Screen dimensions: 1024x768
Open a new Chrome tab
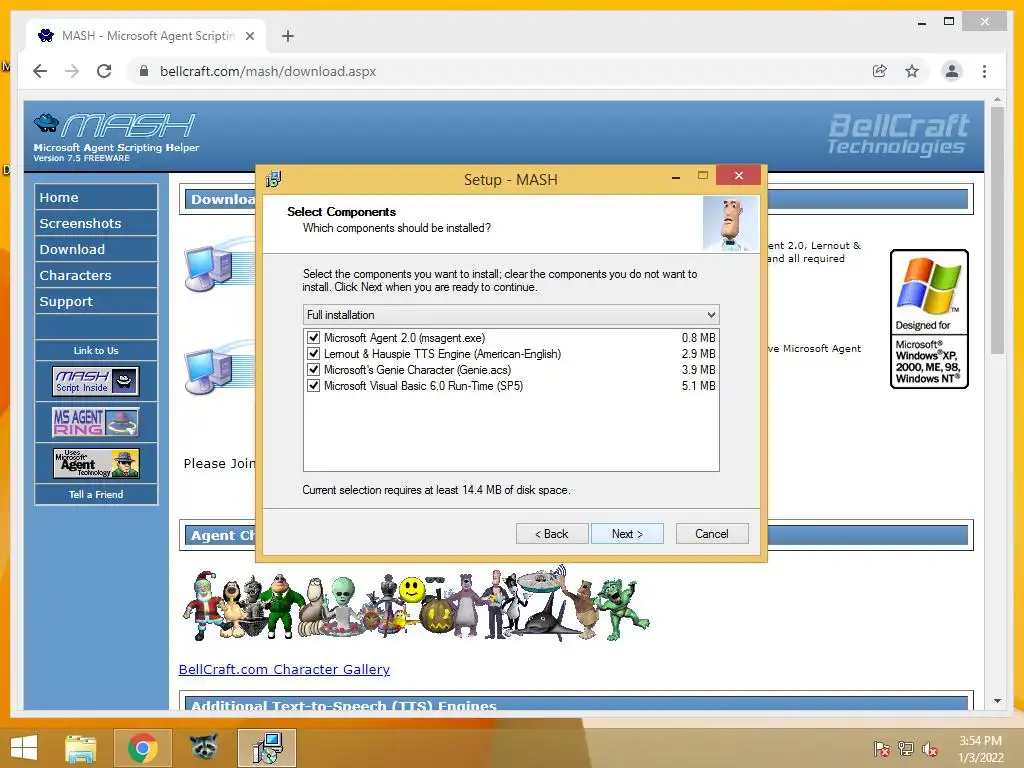click(x=288, y=36)
